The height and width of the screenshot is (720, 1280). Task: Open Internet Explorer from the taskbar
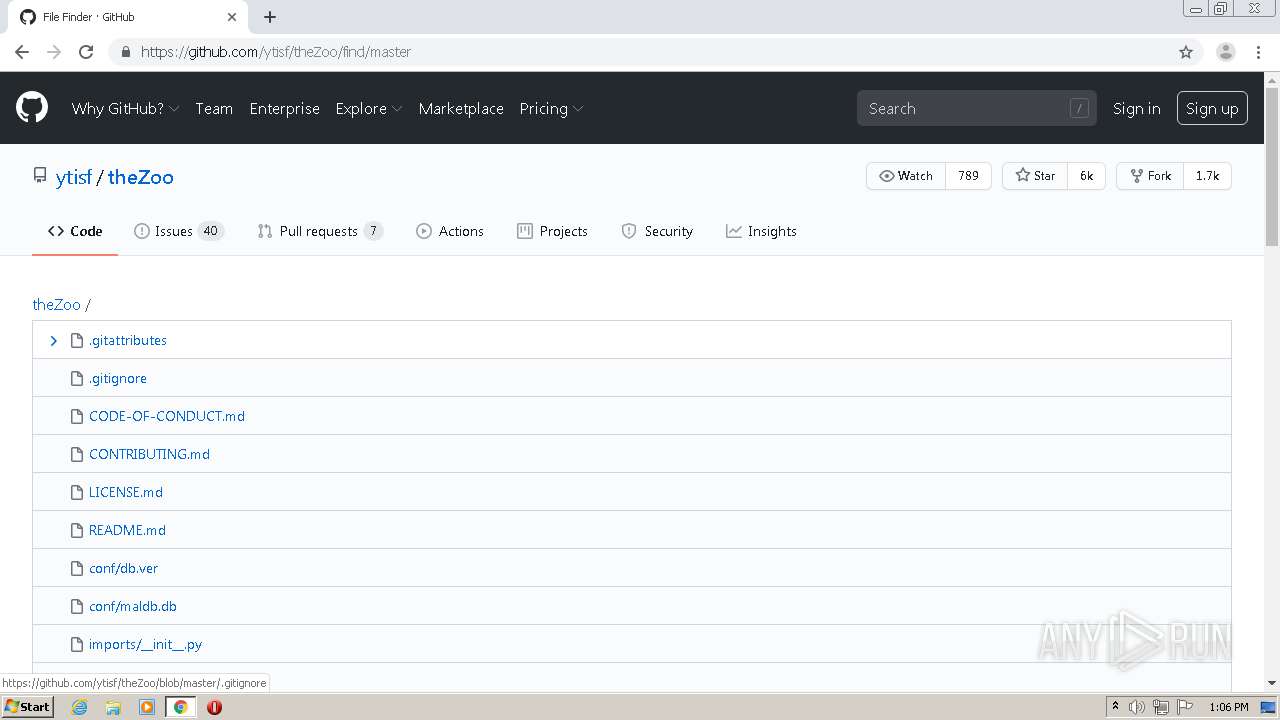pos(79,707)
